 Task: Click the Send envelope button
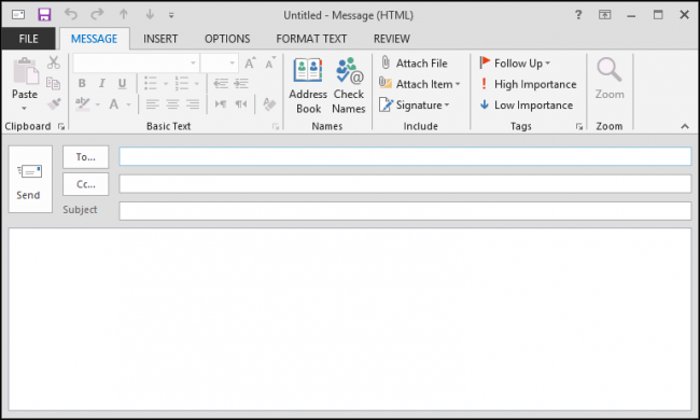[30, 179]
